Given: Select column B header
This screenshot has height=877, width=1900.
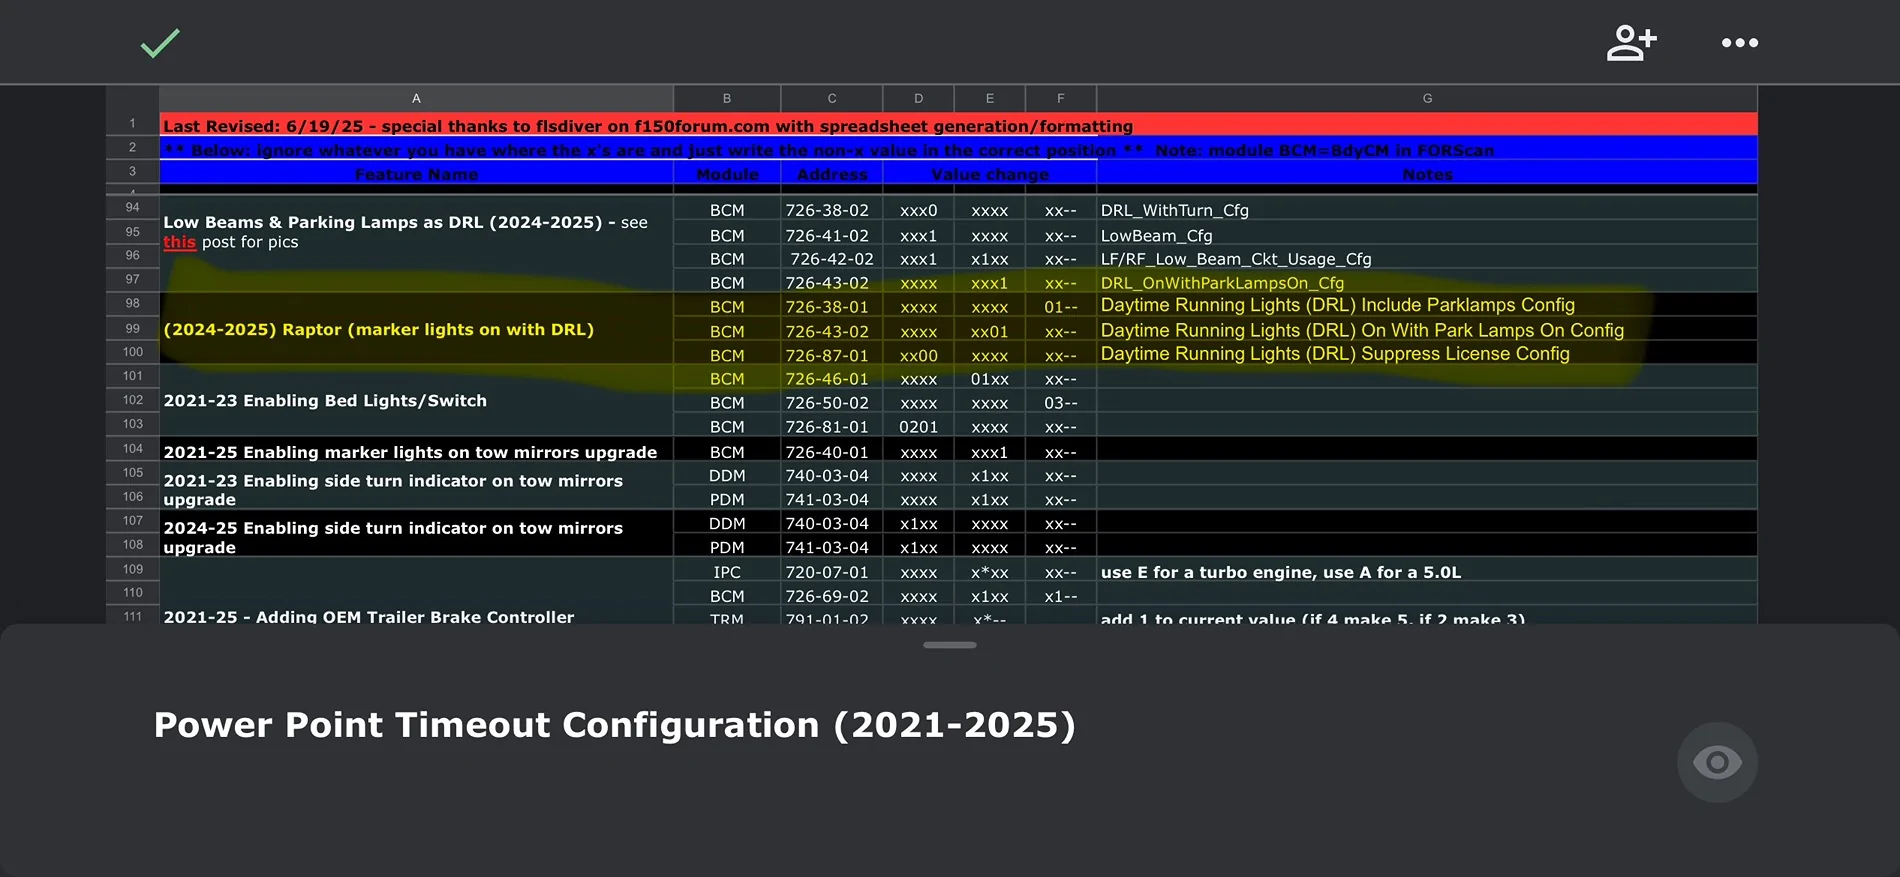Looking at the screenshot, I should tap(727, 98).
